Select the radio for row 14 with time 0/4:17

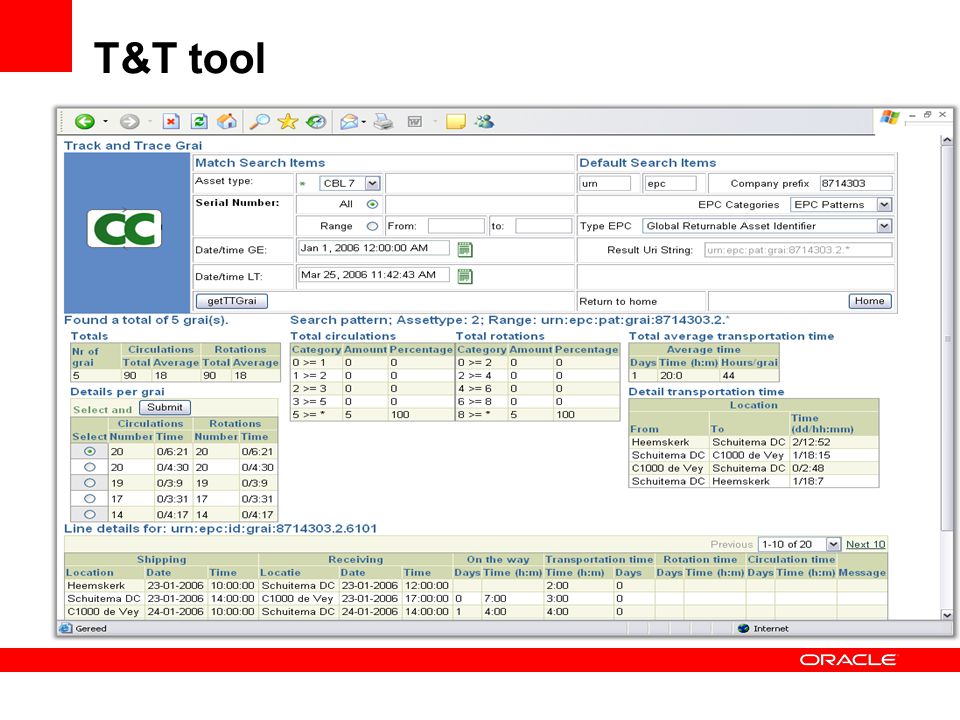tap(89, 515)
